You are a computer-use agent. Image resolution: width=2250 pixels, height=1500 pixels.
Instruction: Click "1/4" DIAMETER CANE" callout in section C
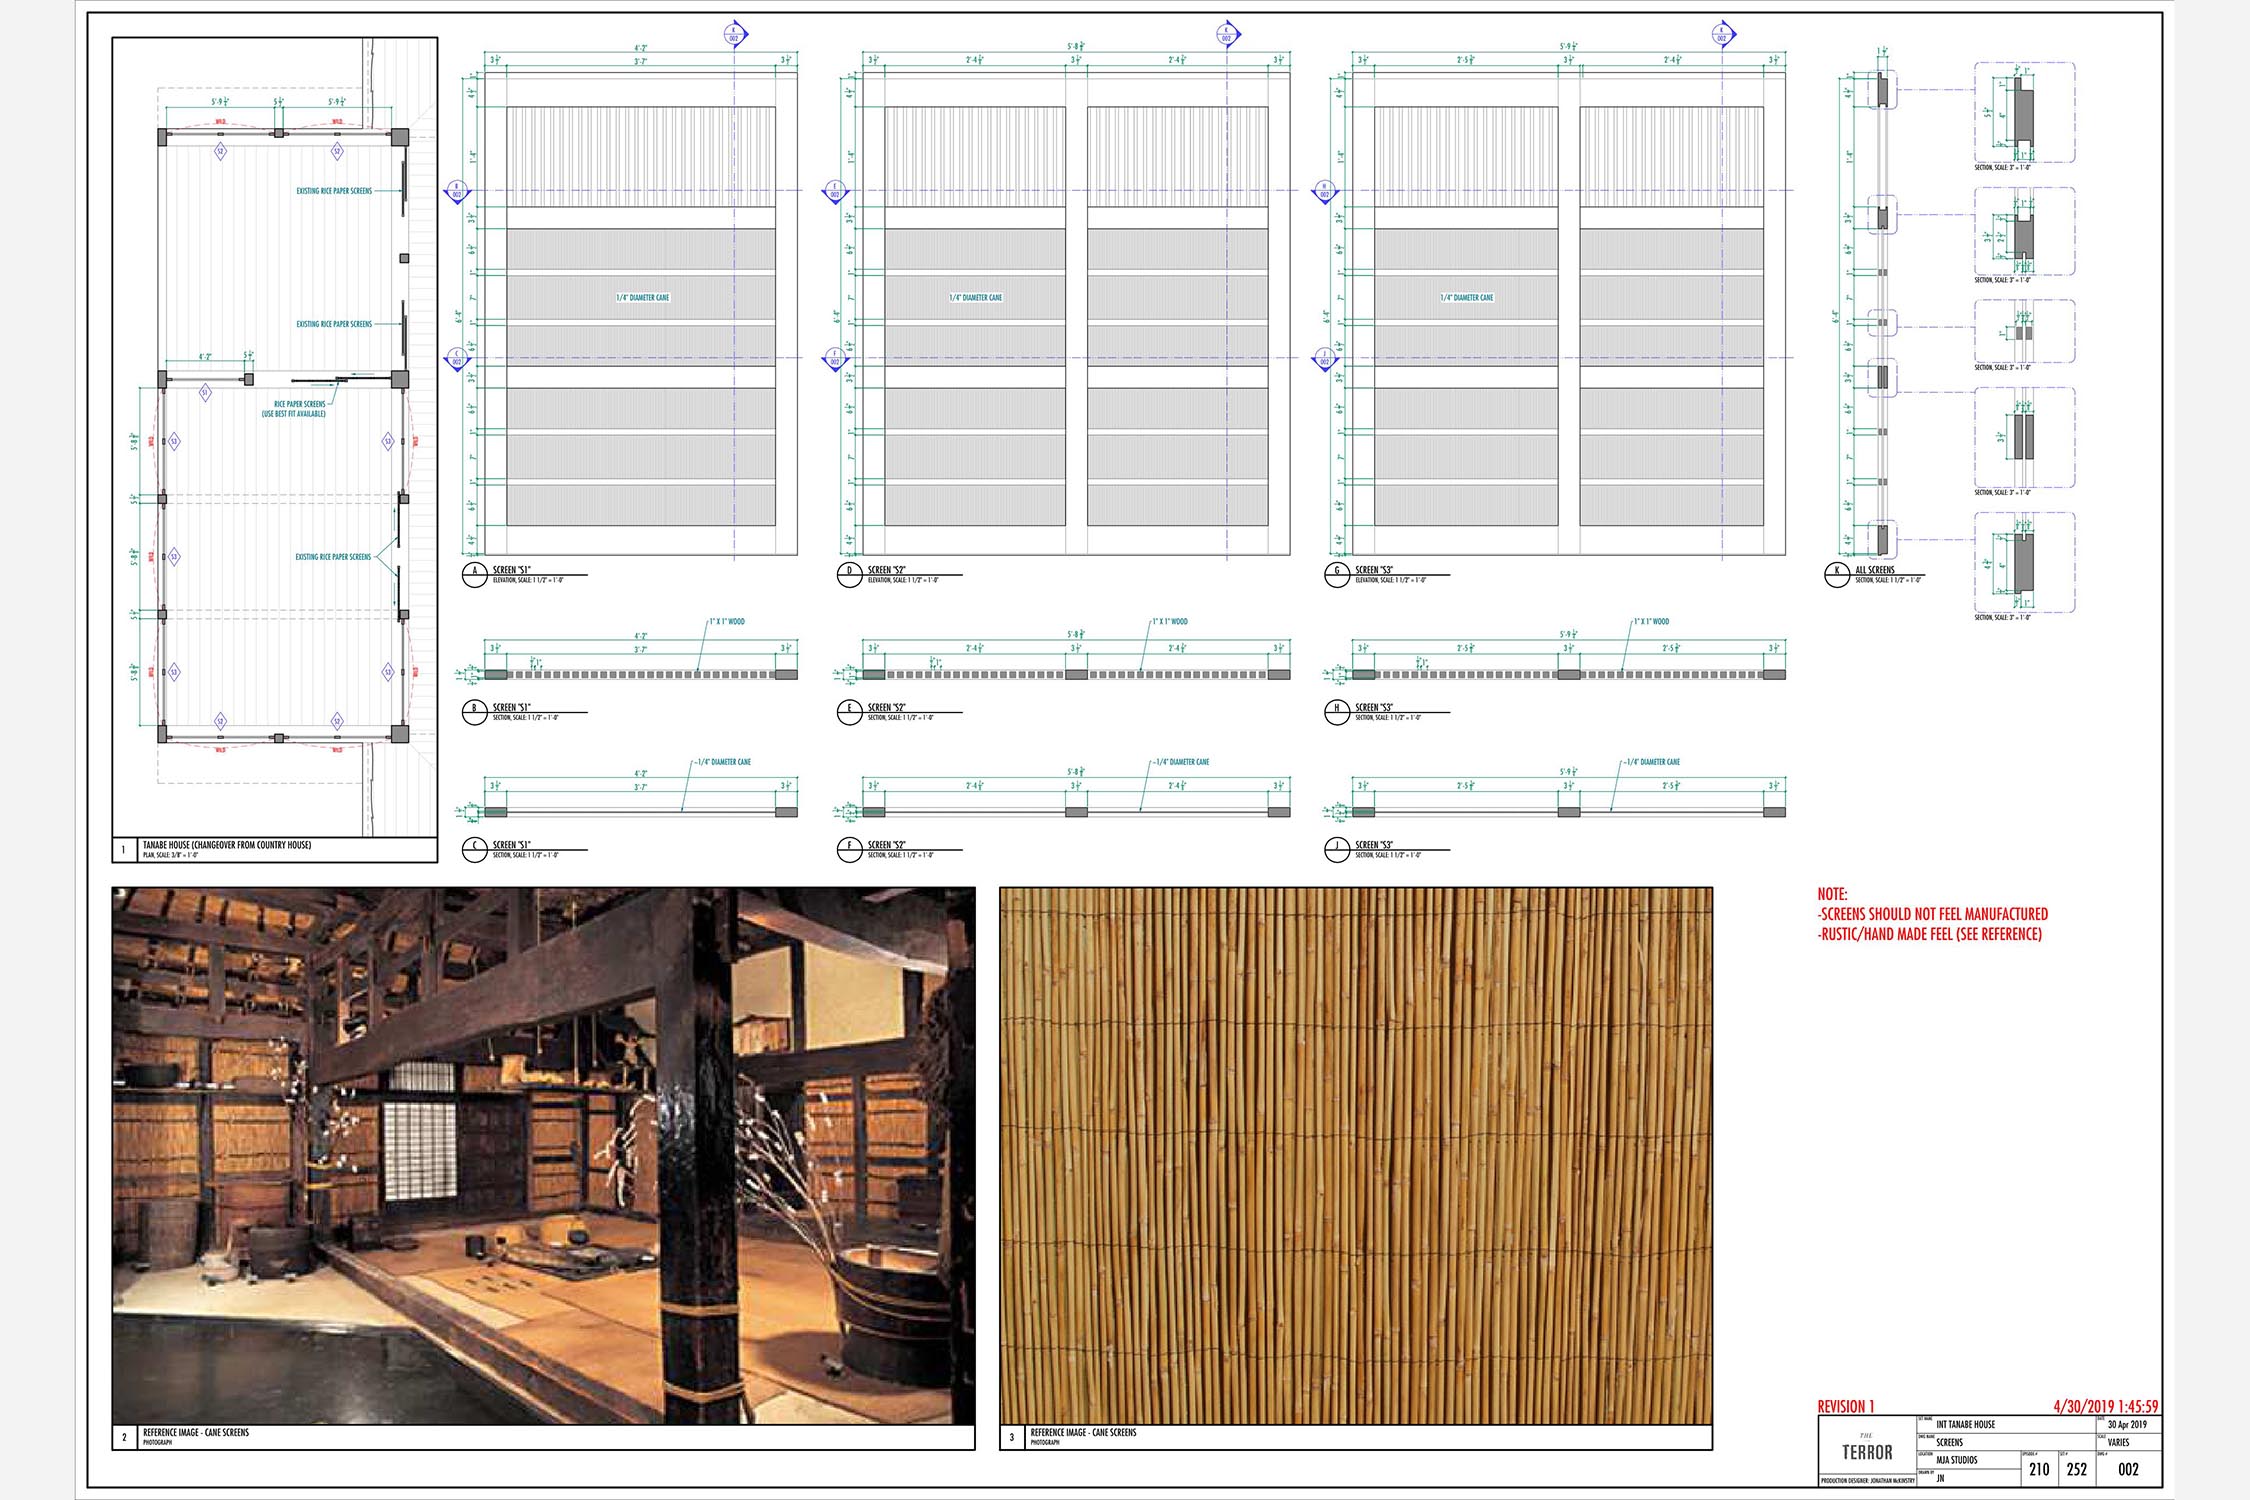pos(724,762)
